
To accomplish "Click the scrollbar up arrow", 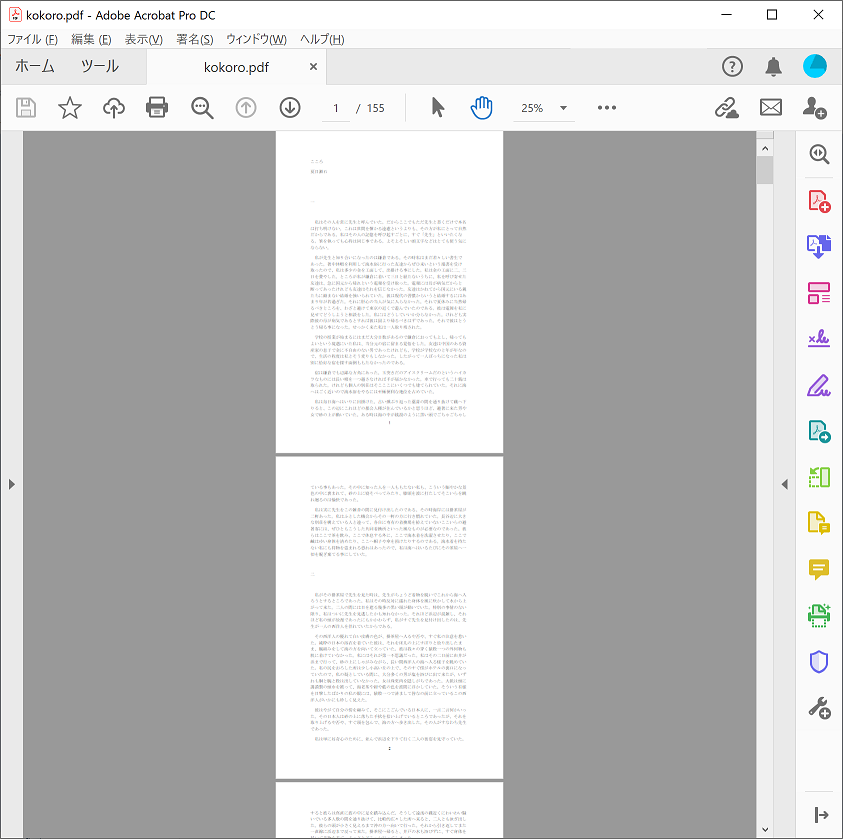I will pos(765,148).
